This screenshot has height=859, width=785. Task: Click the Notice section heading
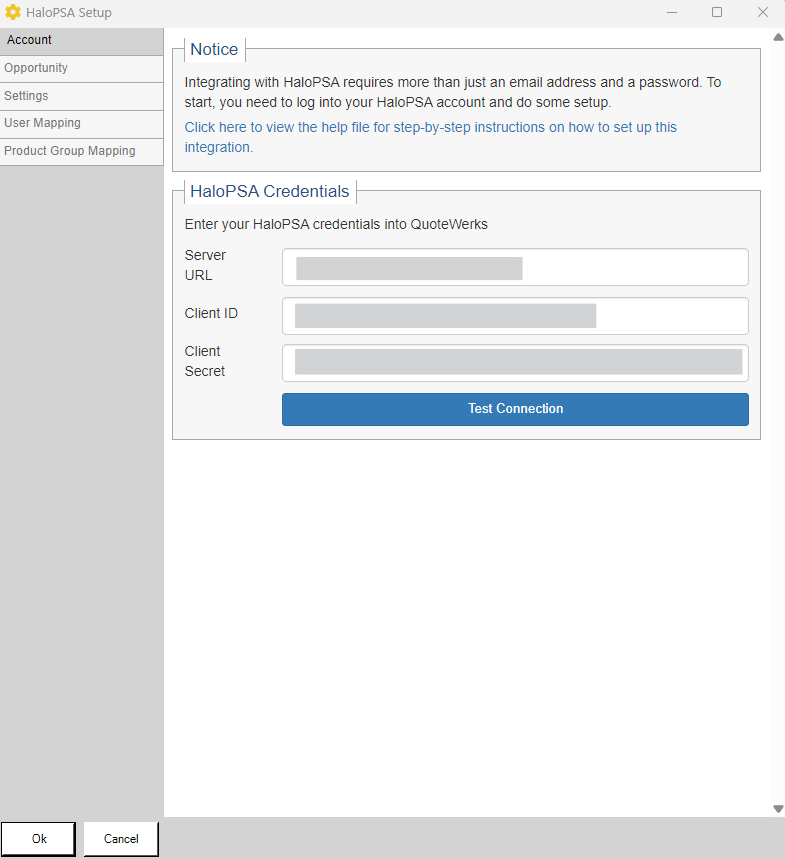[x=214, y=50]
